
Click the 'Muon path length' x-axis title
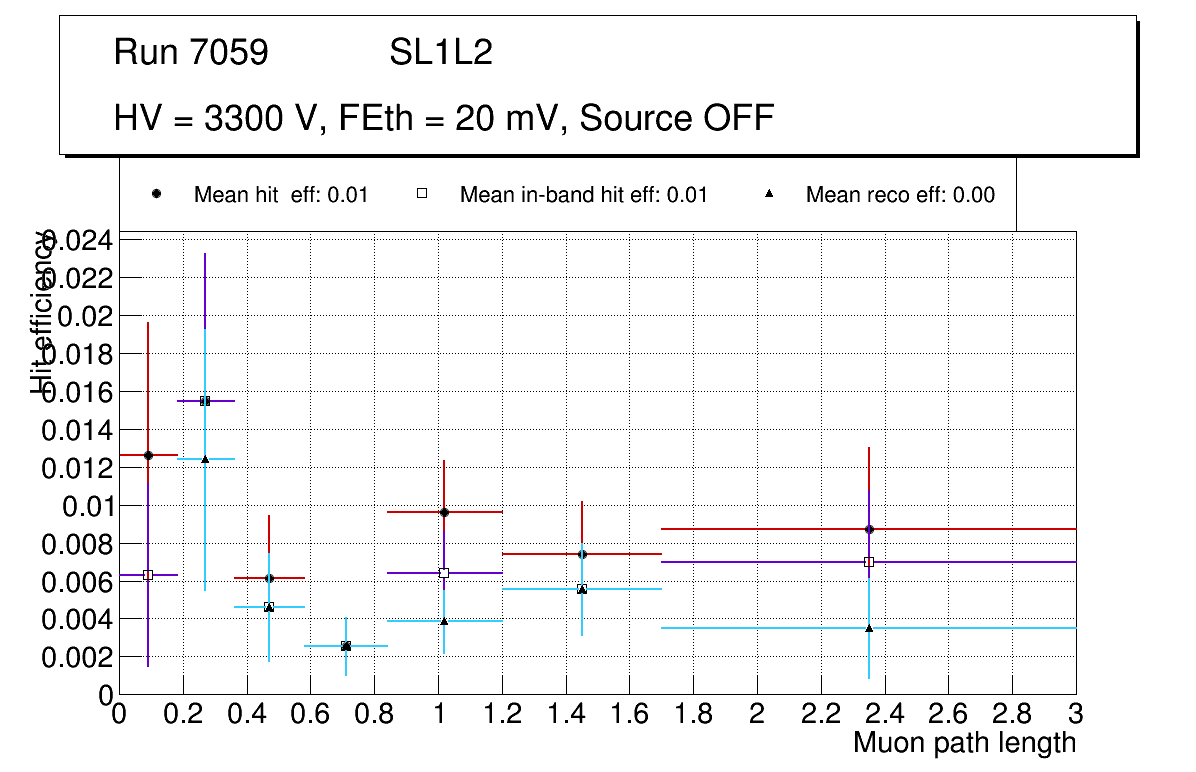pos(964,743)
